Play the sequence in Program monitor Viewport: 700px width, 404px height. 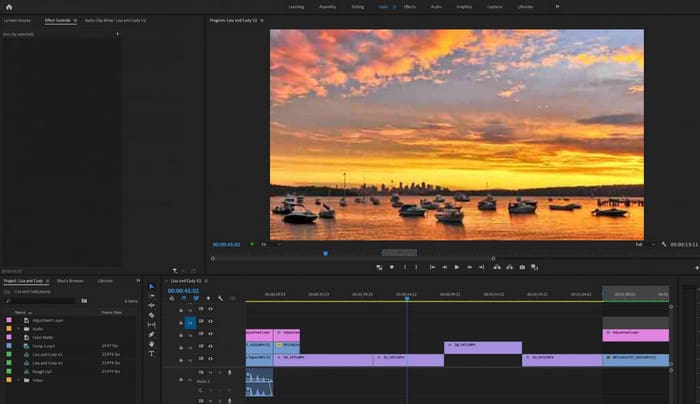[x=457, y=267]
